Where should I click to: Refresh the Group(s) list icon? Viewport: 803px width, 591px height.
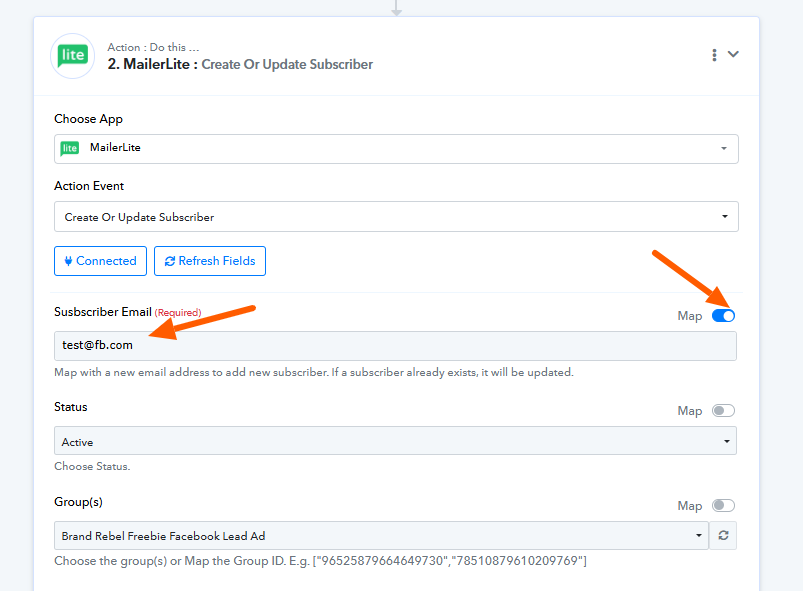[723, 536]
